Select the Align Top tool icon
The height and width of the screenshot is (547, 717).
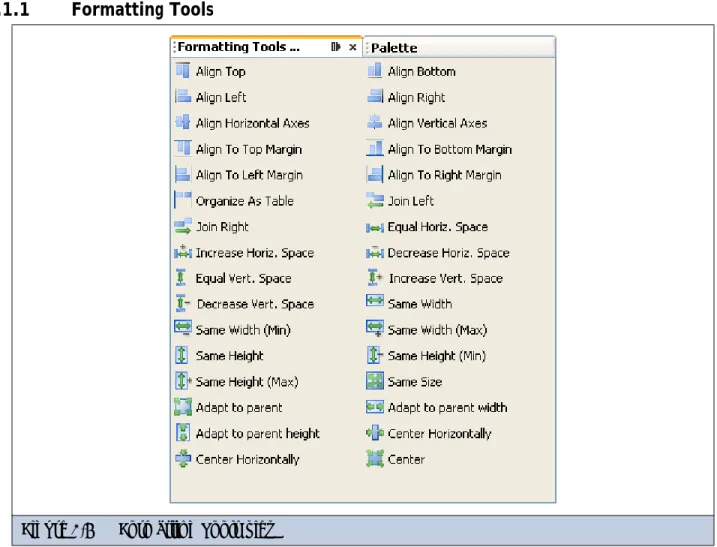pyautogui.click(x=183, y=71)
